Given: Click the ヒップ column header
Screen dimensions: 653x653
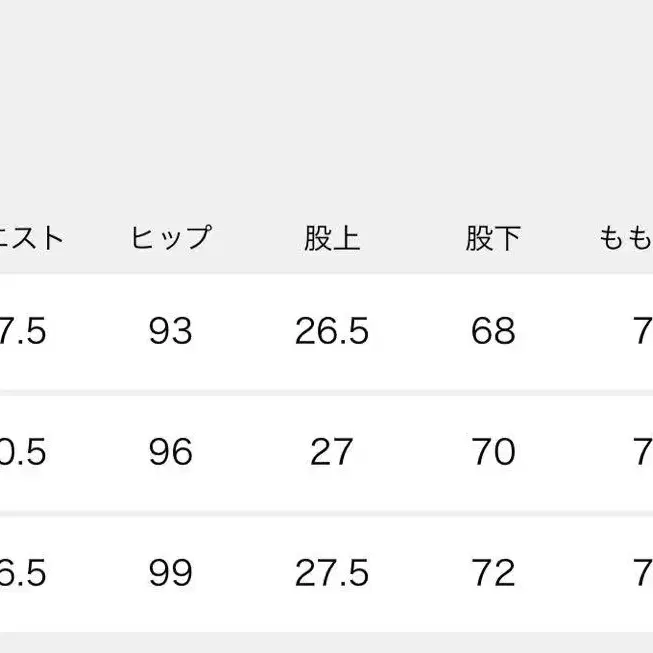Looking at the screenshot, I should pyautogui.click(x=170, y=238).
